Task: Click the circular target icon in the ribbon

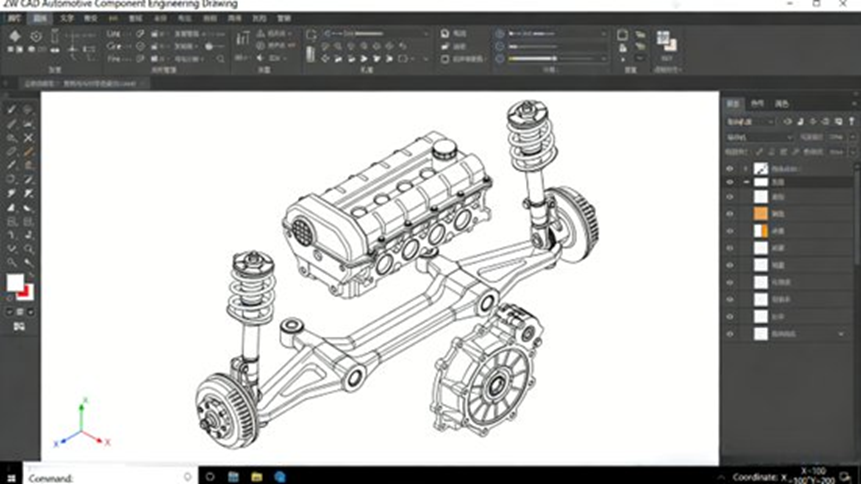Action: coord(37,37)
